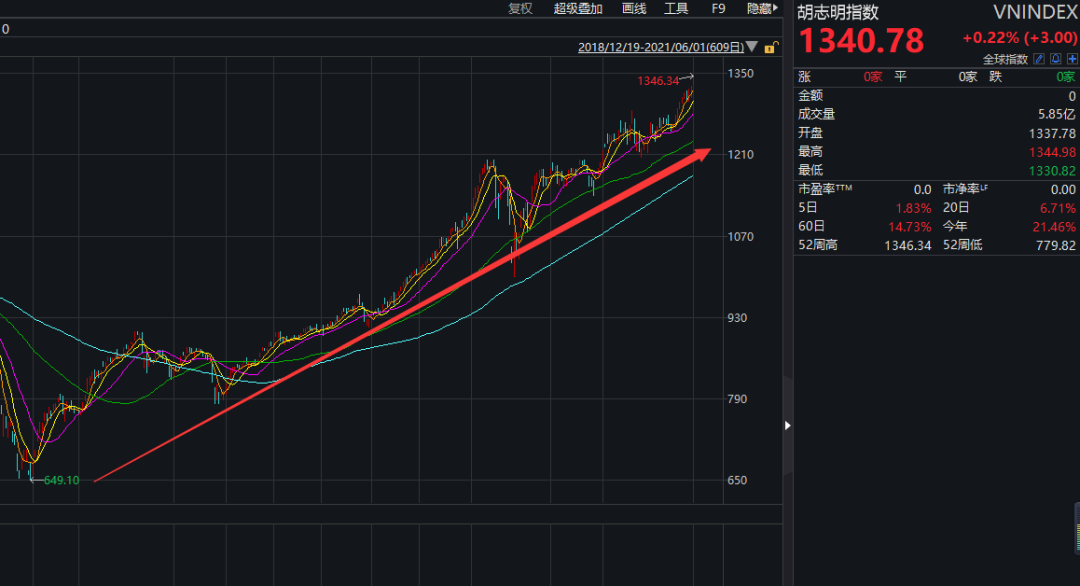Click the 胡志明指数 index name
The image size is (1080, 586).
pos(838,12)
